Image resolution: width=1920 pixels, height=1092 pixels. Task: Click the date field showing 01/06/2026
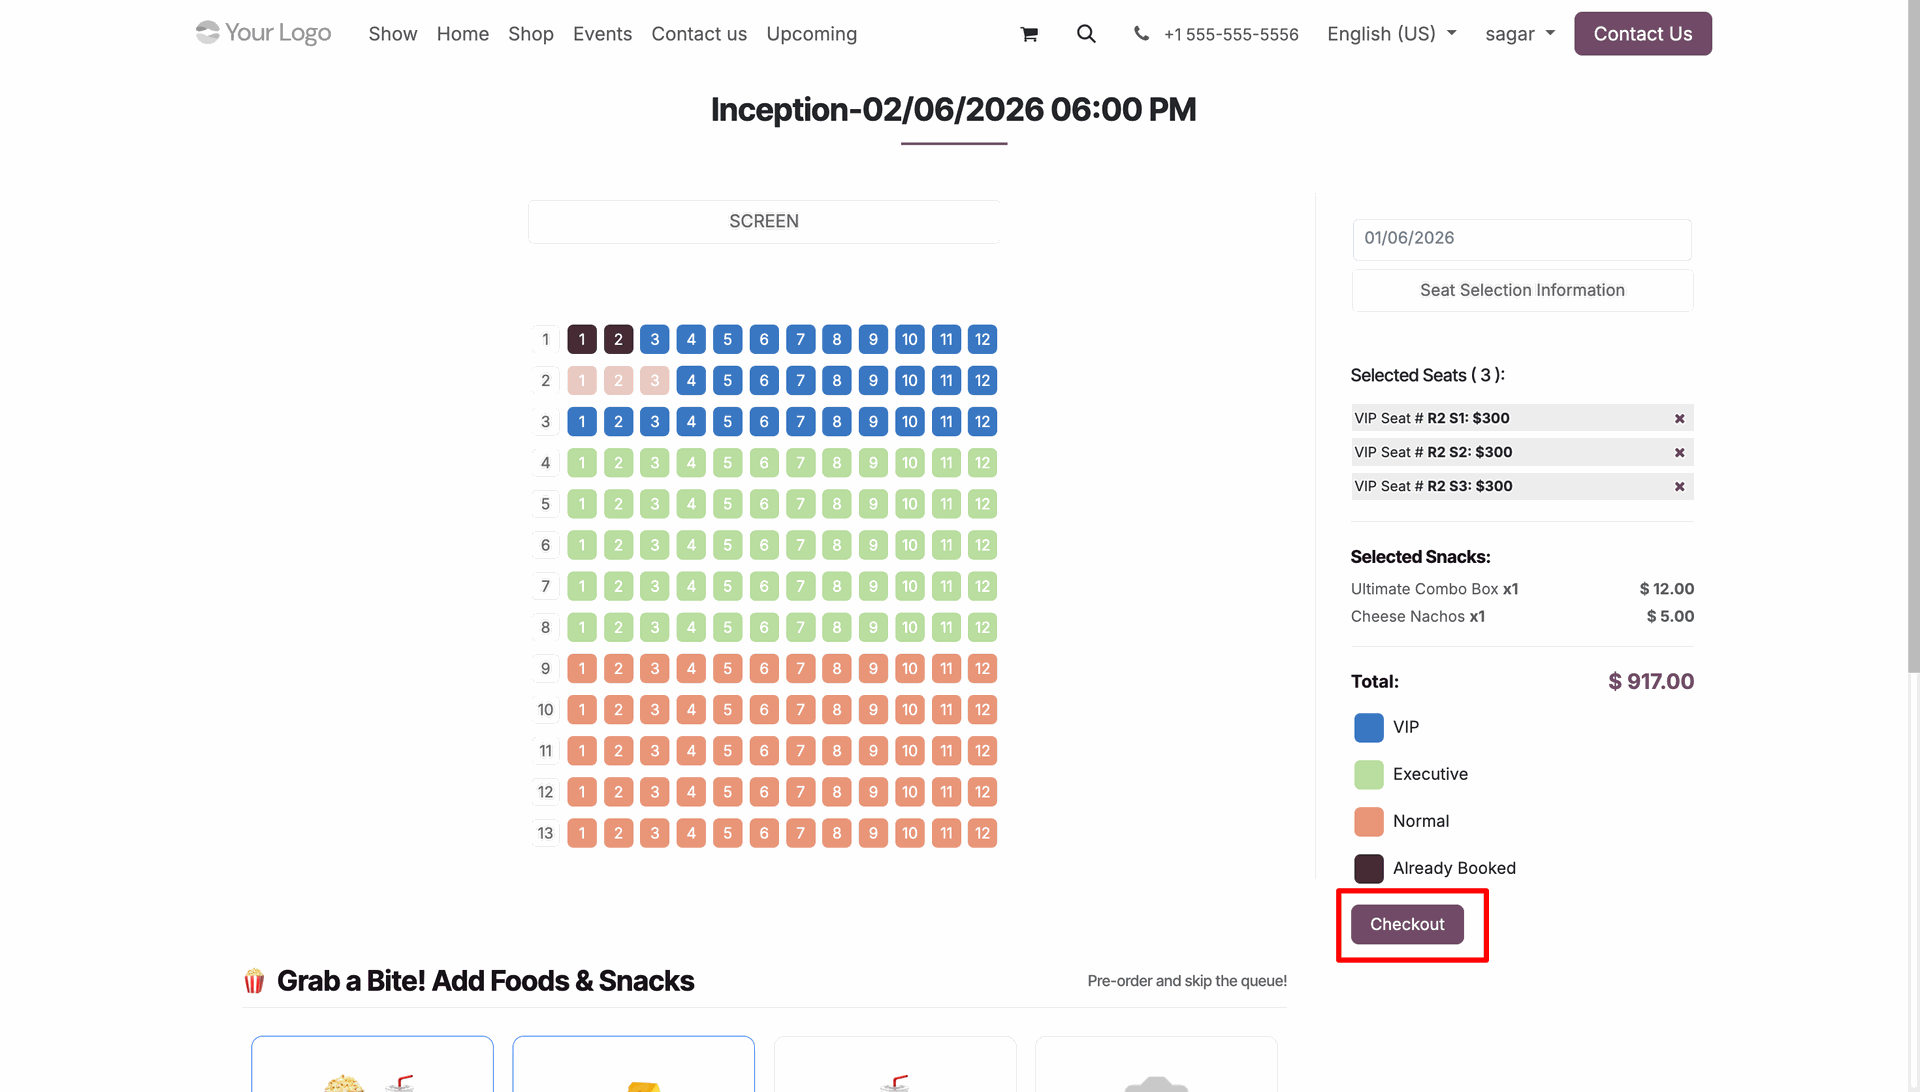(x=1522, y=239)
